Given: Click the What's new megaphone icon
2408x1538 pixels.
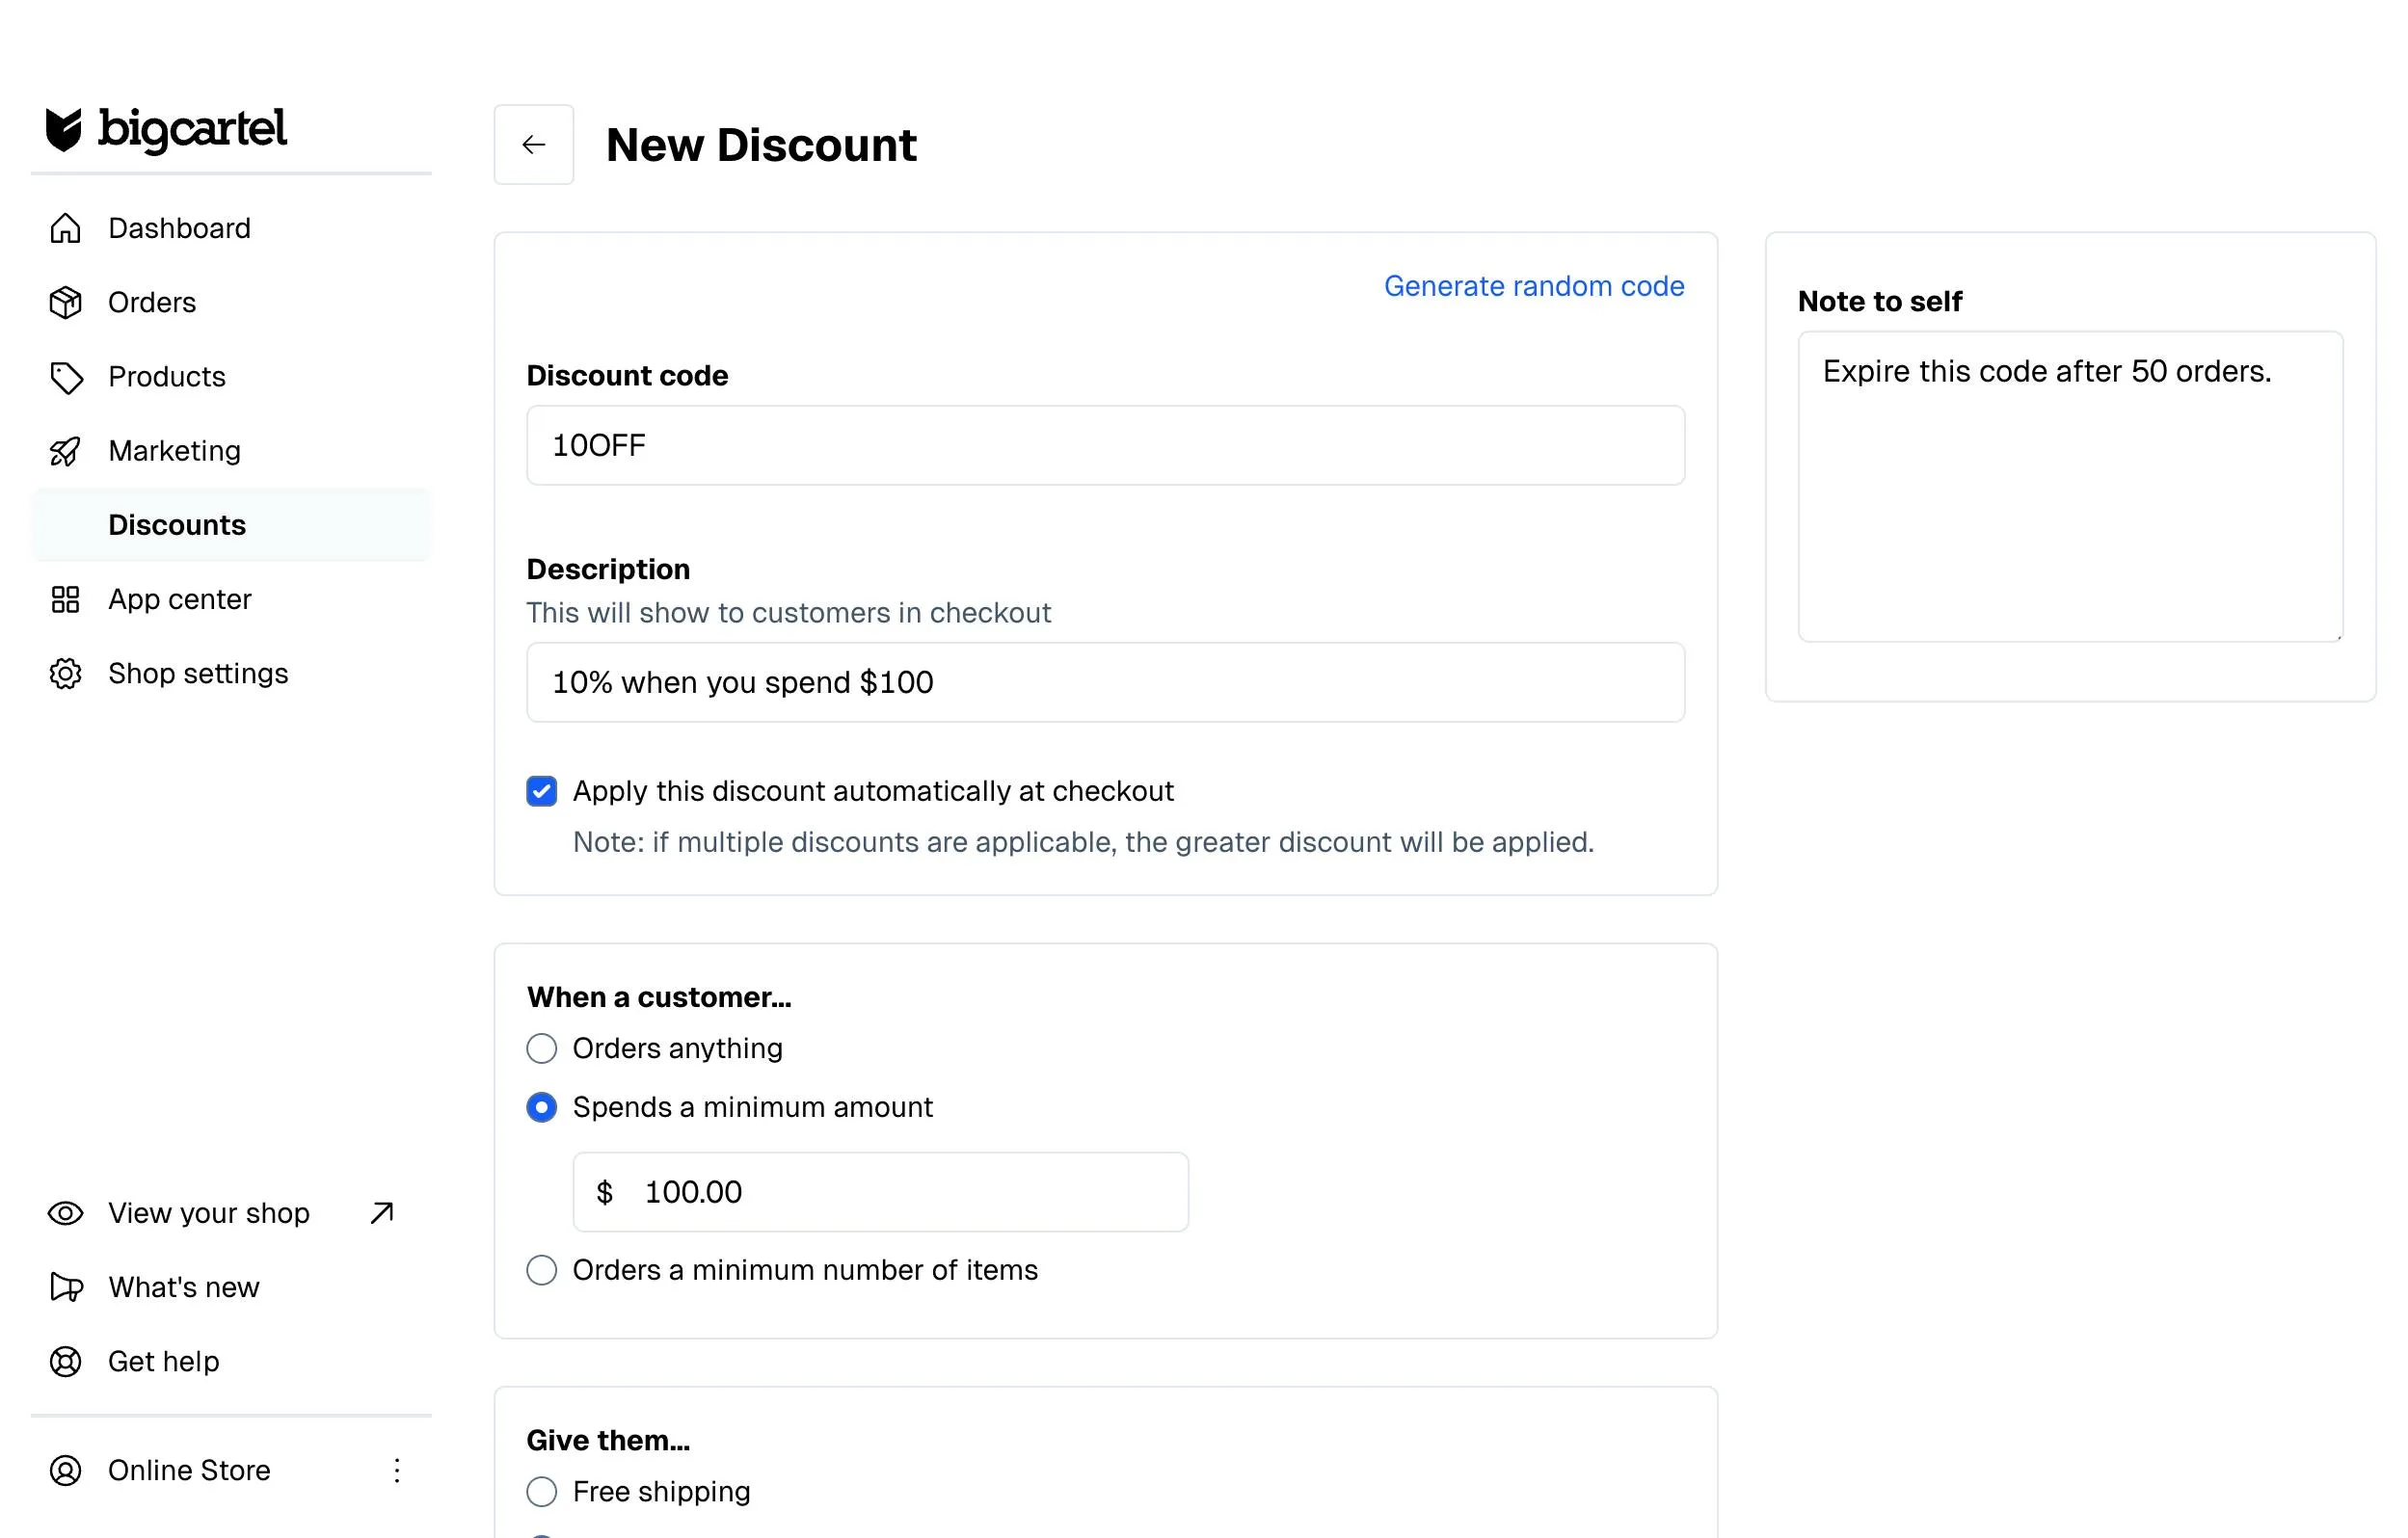Looking at the screenshot, I should click(65, 1287).
